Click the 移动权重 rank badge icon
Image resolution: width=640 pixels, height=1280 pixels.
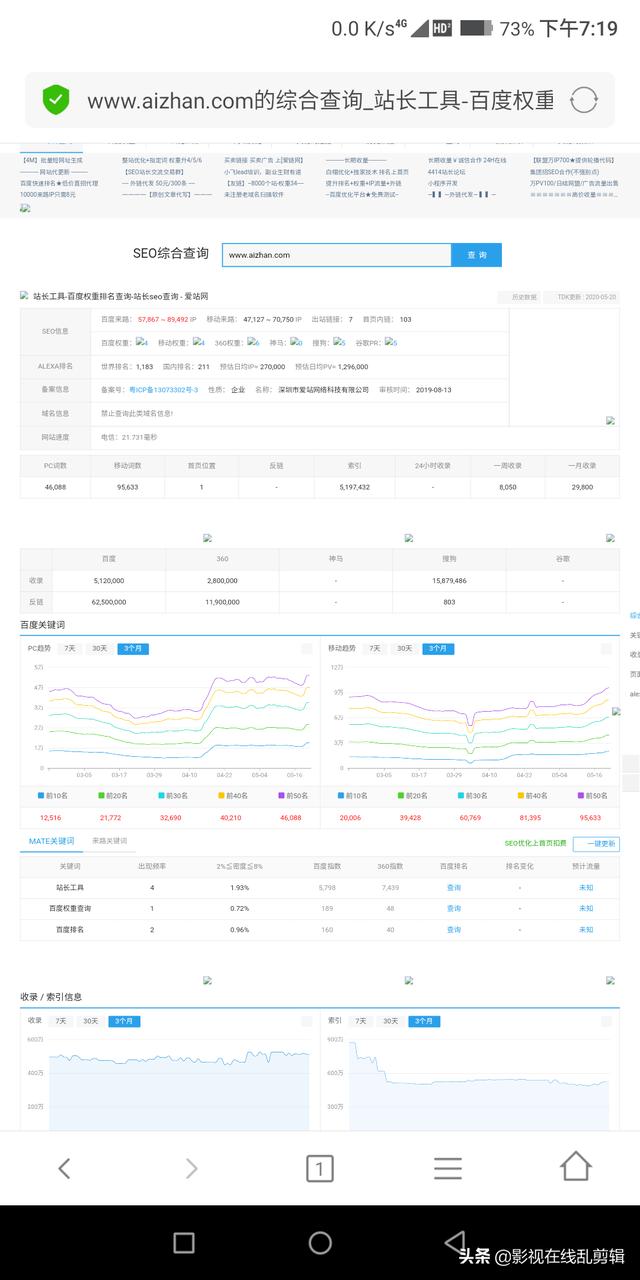coord(199,342)
